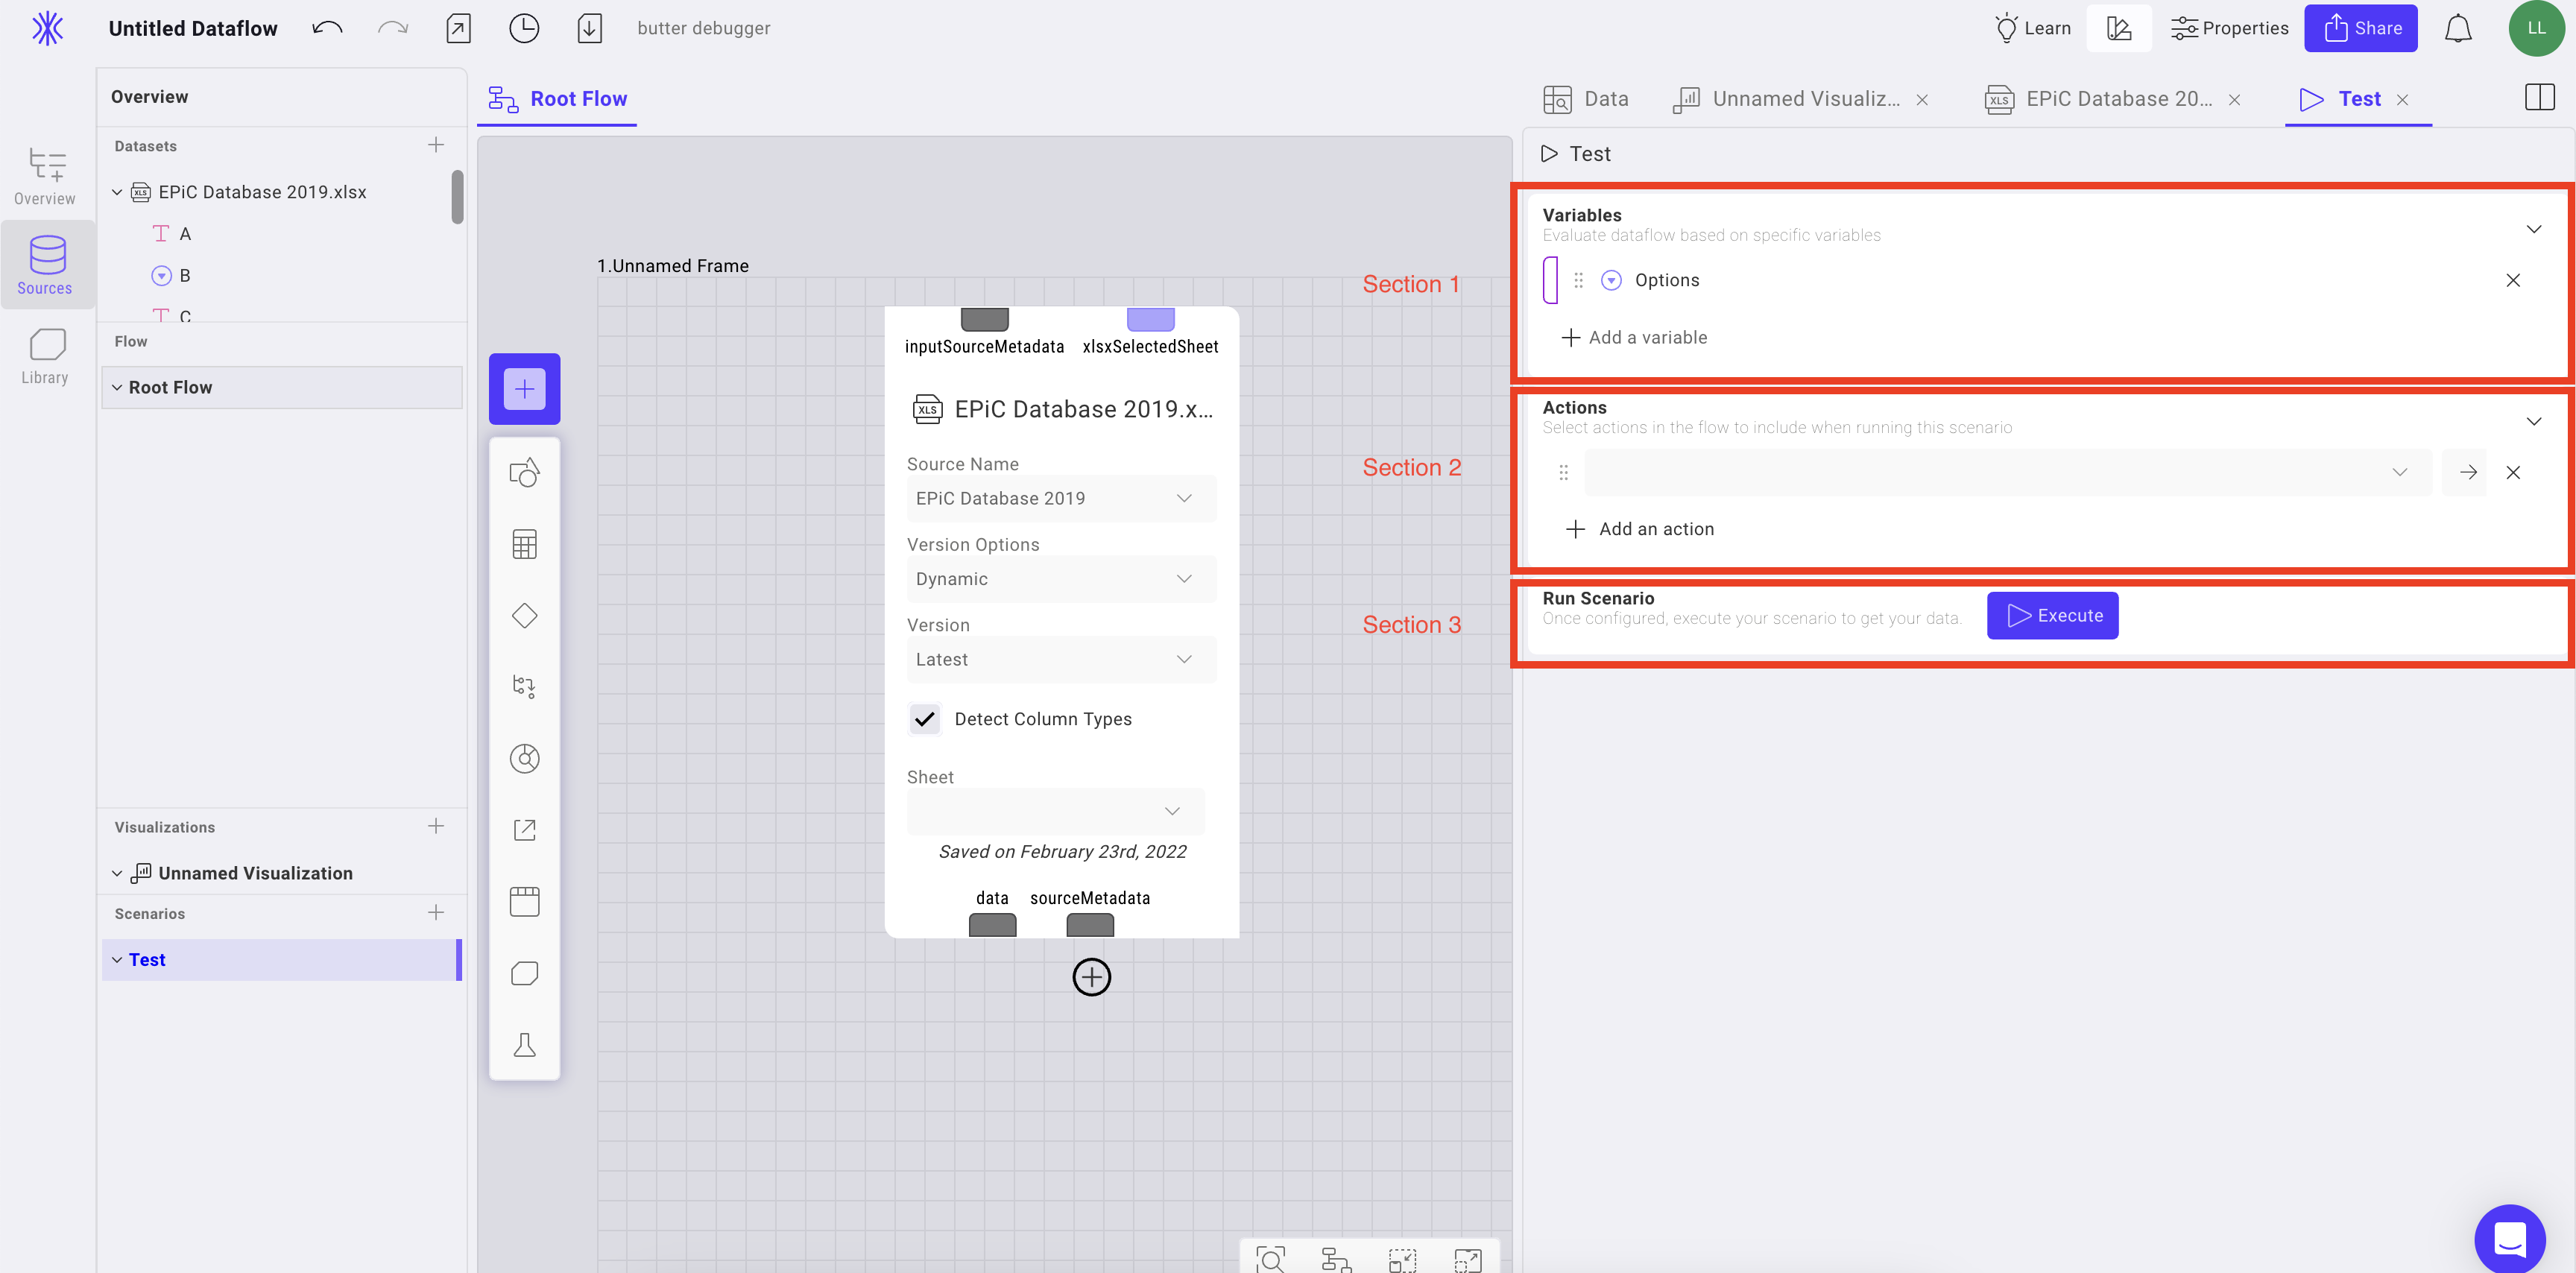Switch to the Data tab
This screenshot has height=1273, width=2576.
pyautogui.click(x=1586, y=98)
